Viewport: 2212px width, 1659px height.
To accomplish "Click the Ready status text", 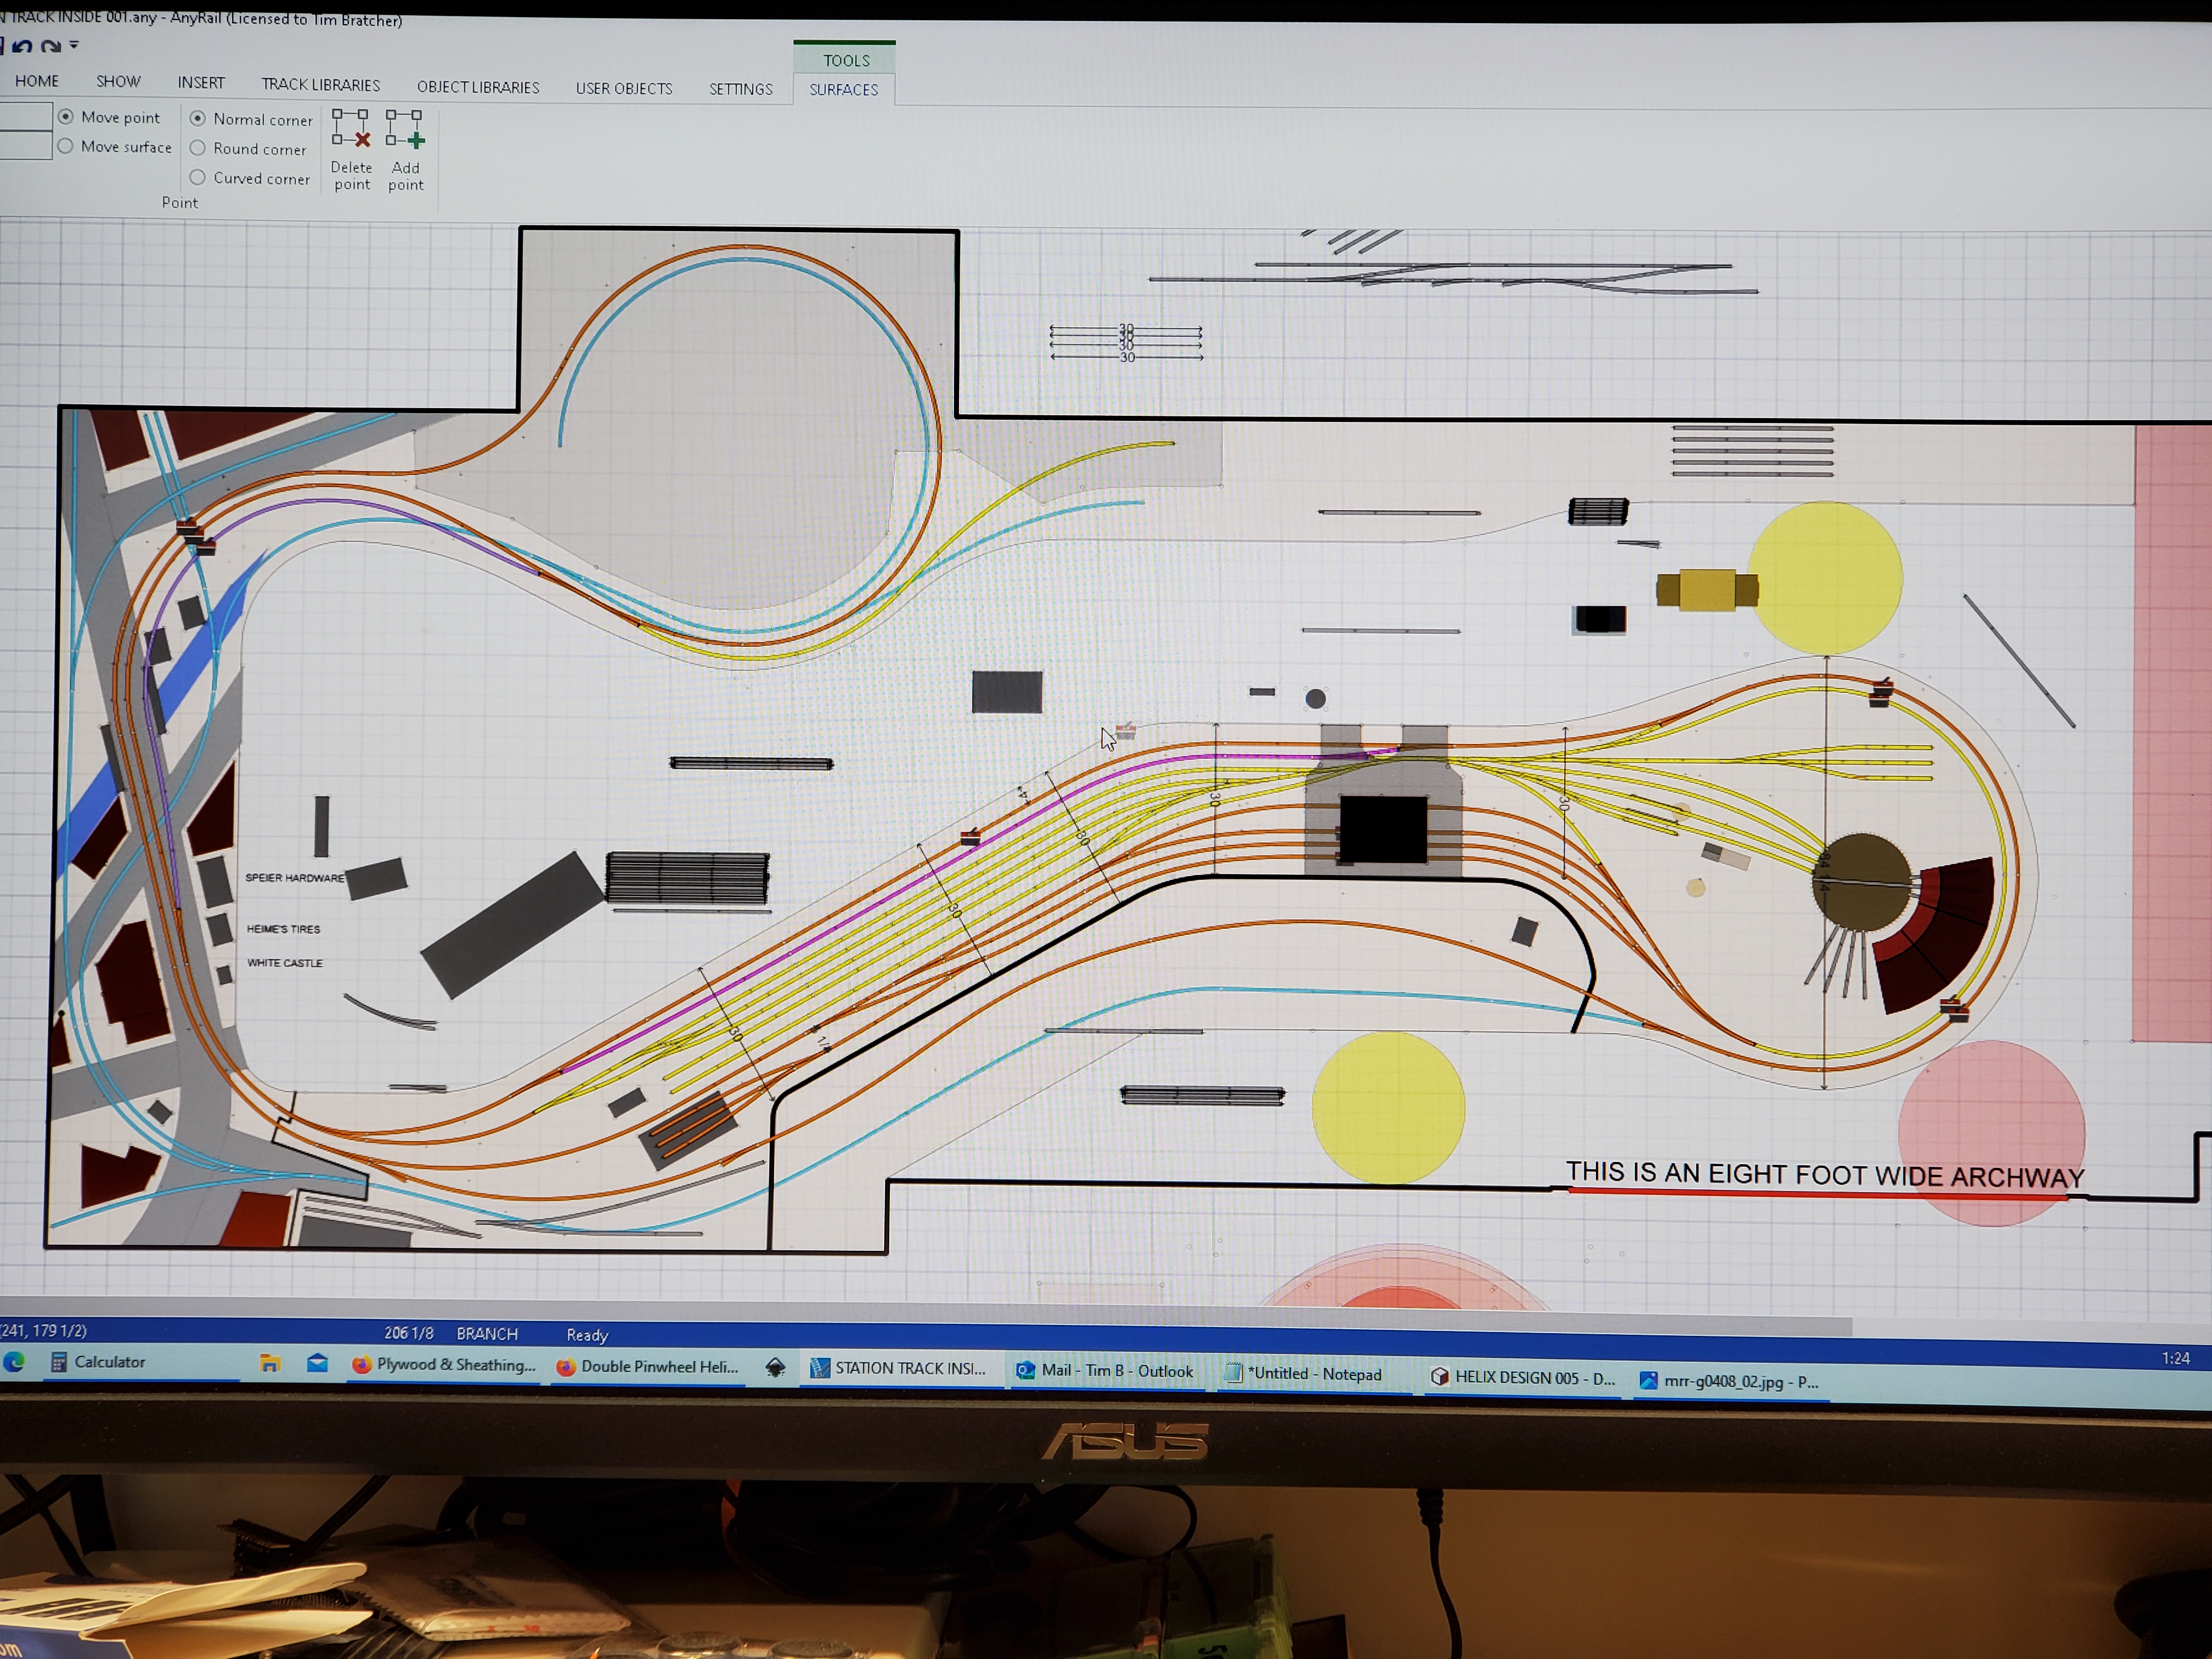I will pyautogui.click(x=587, y=1335).
